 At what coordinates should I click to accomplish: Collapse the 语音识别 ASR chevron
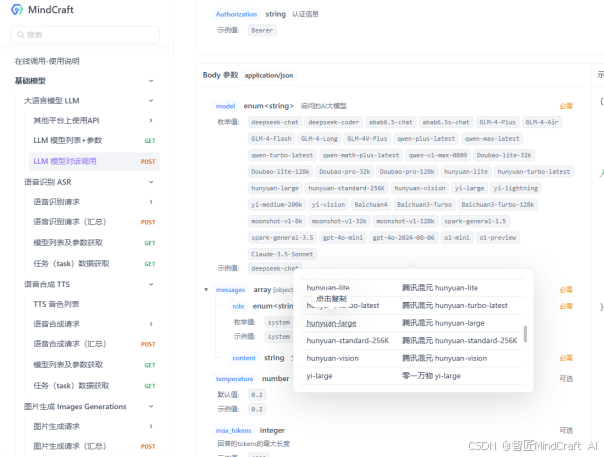[151, 182]
